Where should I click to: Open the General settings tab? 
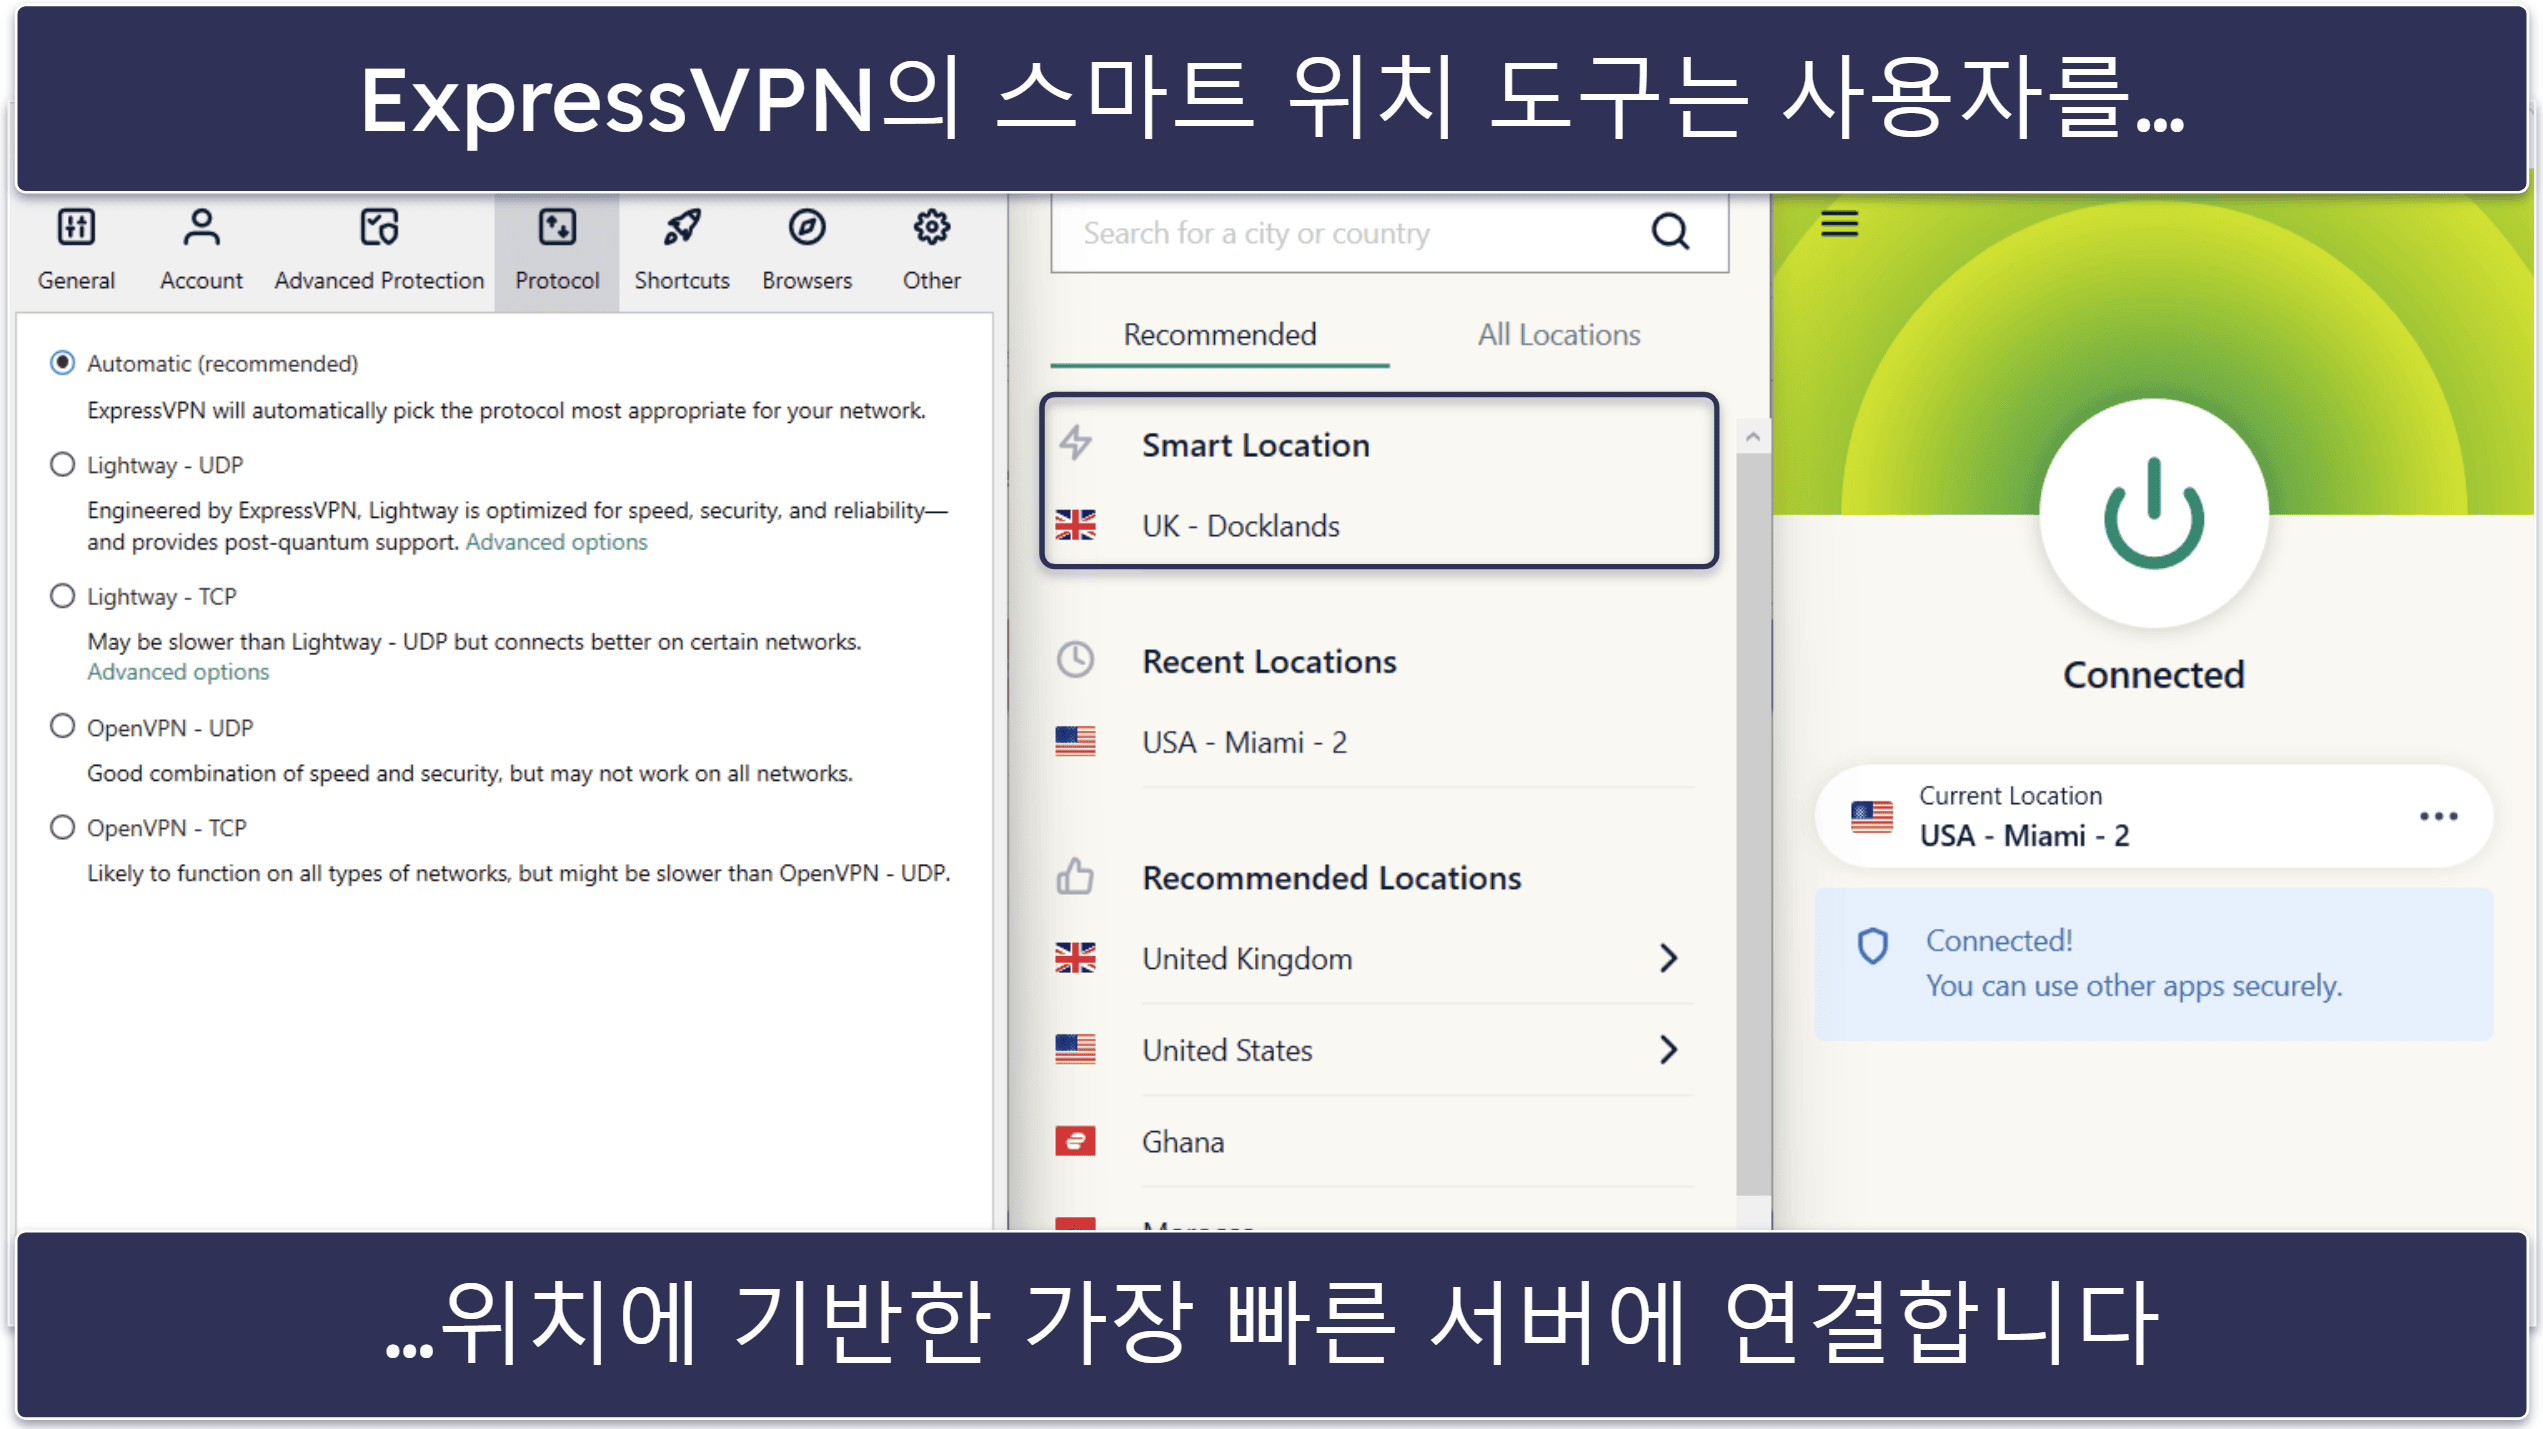click(x=76, y=251)
